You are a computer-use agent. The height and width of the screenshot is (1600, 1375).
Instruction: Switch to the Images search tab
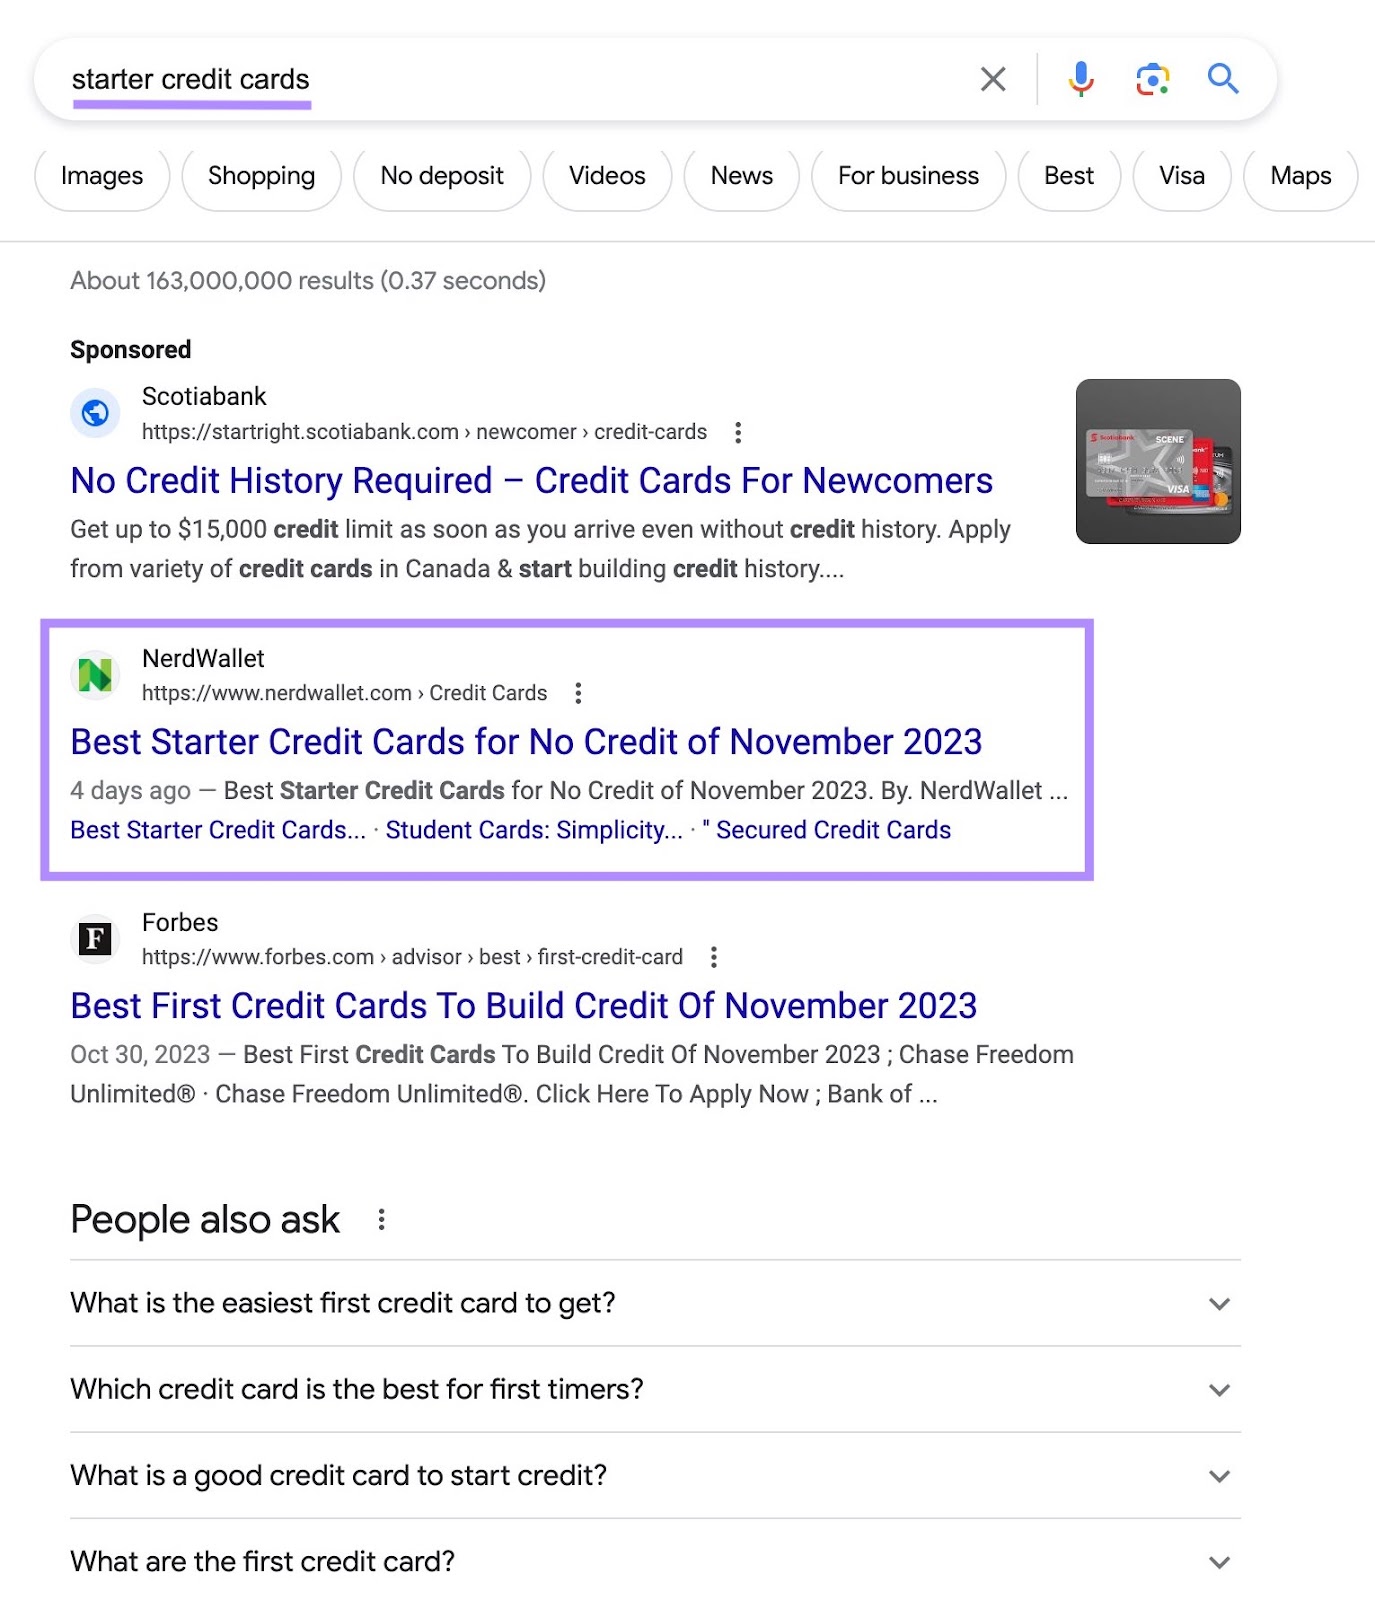(x=101, y=176)
